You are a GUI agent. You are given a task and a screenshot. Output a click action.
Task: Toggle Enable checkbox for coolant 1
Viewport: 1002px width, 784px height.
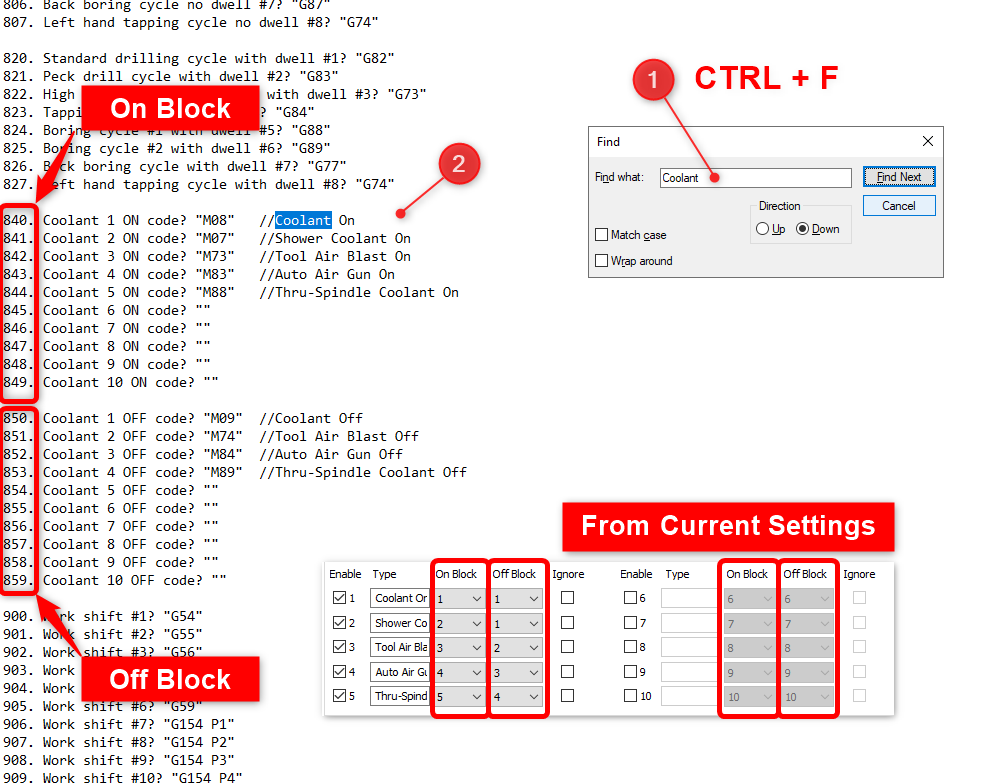339,597
